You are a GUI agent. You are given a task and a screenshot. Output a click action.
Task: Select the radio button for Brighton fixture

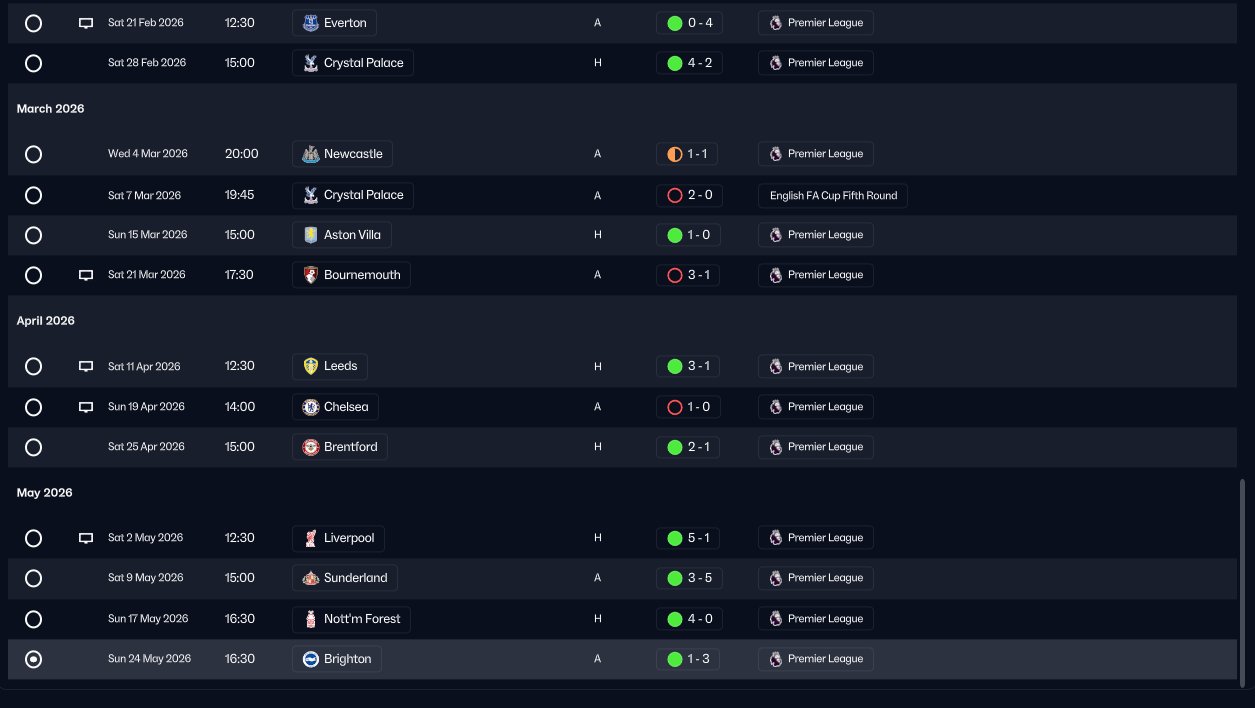click(x=33, y=659)
